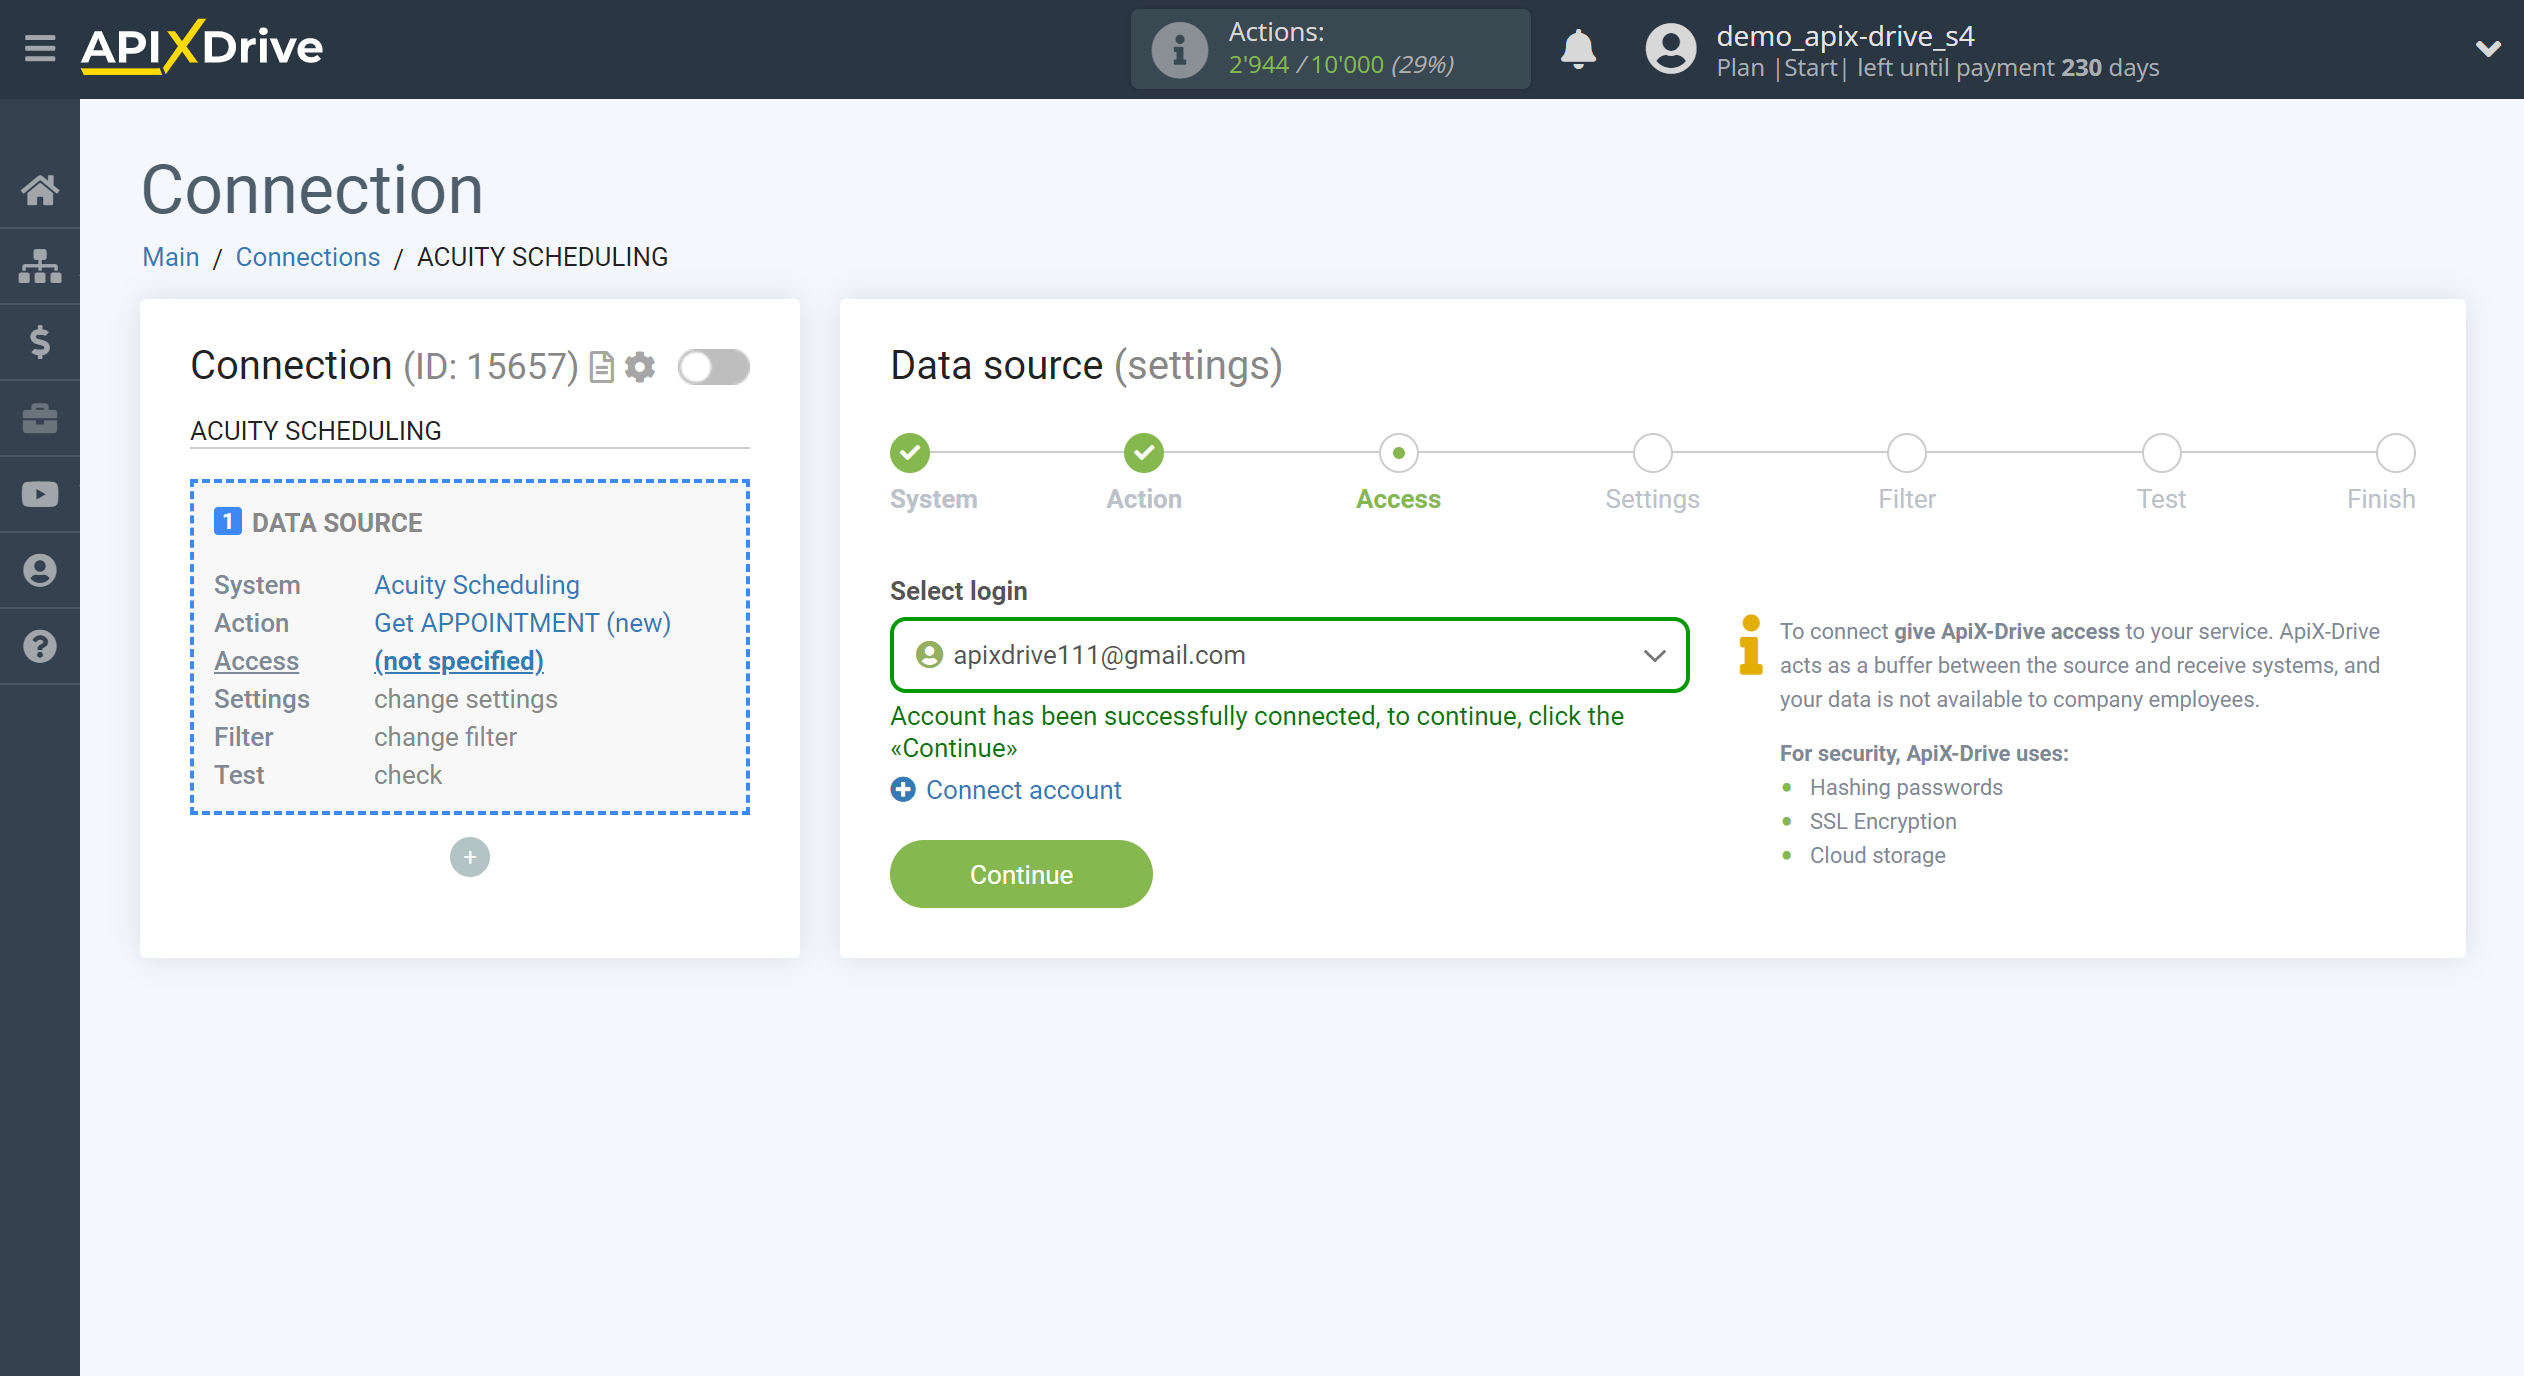Click the Continue button
This screenshot has height=1376, width=2524.
pos(1021,874)
